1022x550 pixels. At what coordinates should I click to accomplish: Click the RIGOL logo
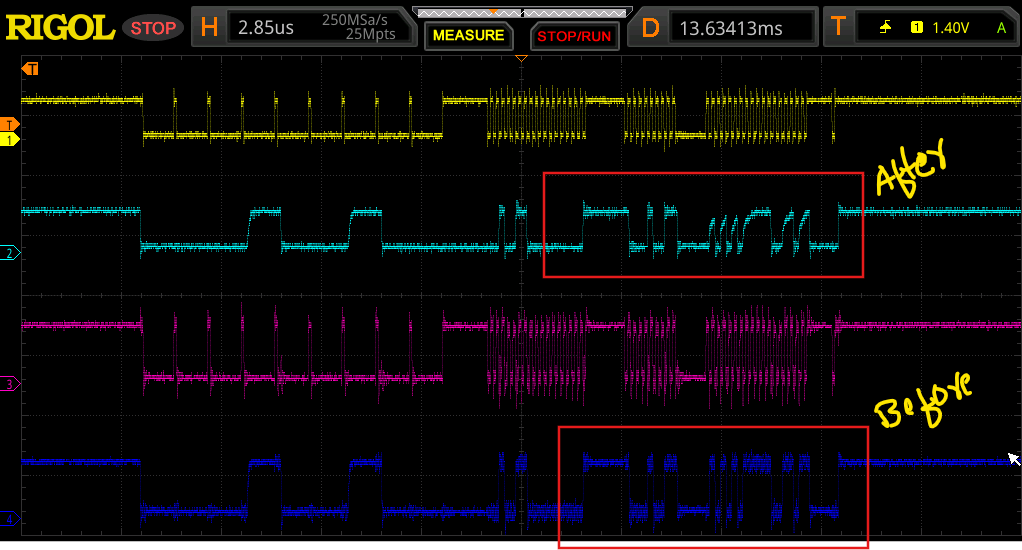60,28
